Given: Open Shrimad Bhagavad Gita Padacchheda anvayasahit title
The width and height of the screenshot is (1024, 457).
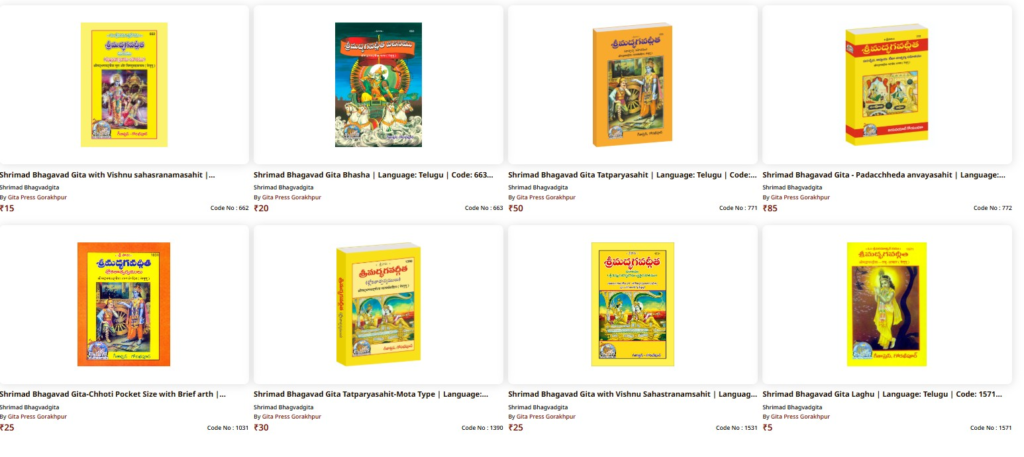Looking at the screenshot, I should click(x=884, y=175).
